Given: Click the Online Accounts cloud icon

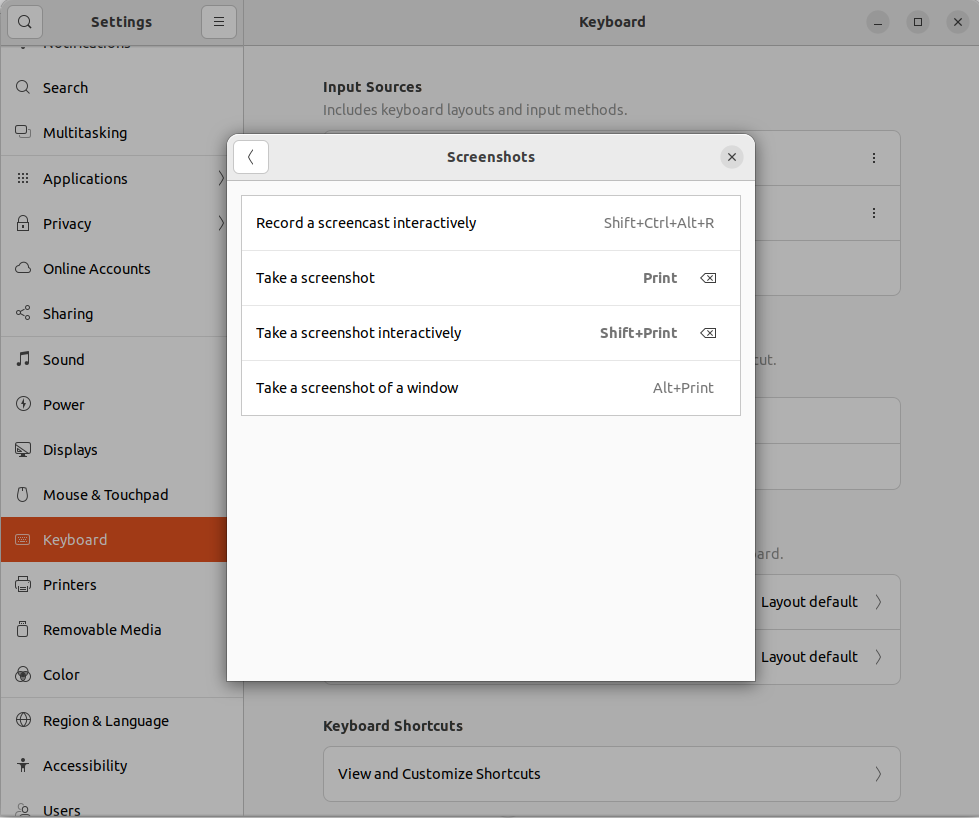Looking at the screenshot, I should (23, 268).
